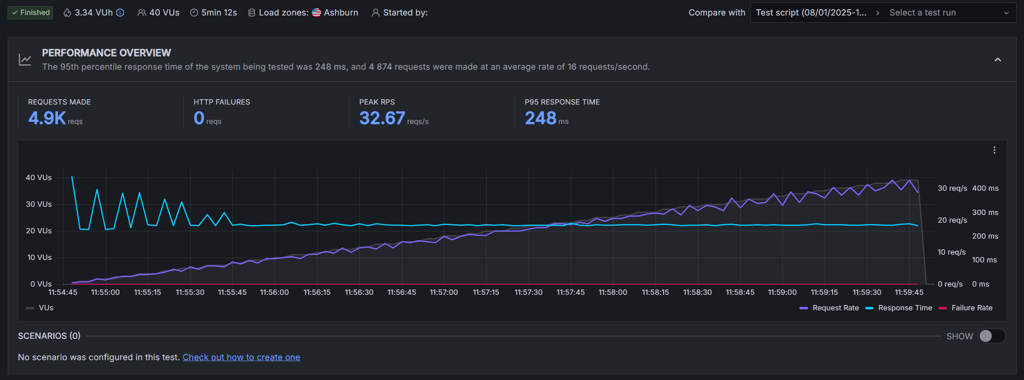Click the users icon beside 40 VUs
This screenshot has width=1024, height=380.
pos(142,12)
